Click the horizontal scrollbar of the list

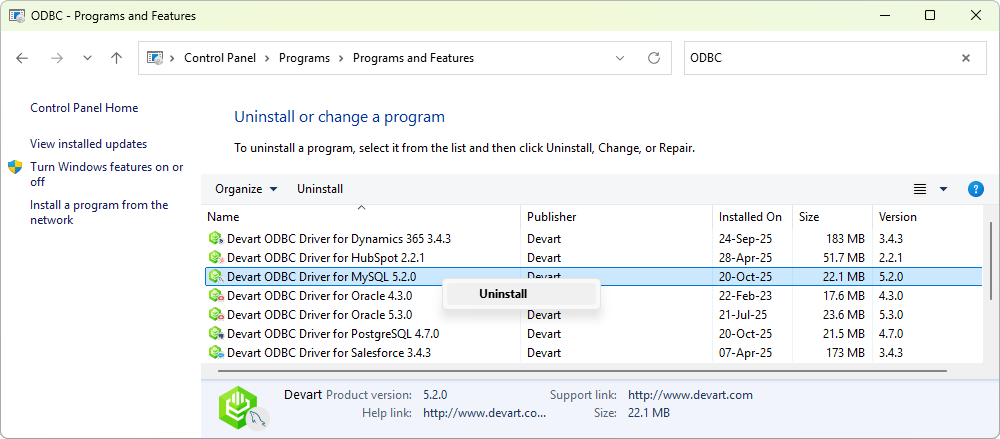pos(582,369)
